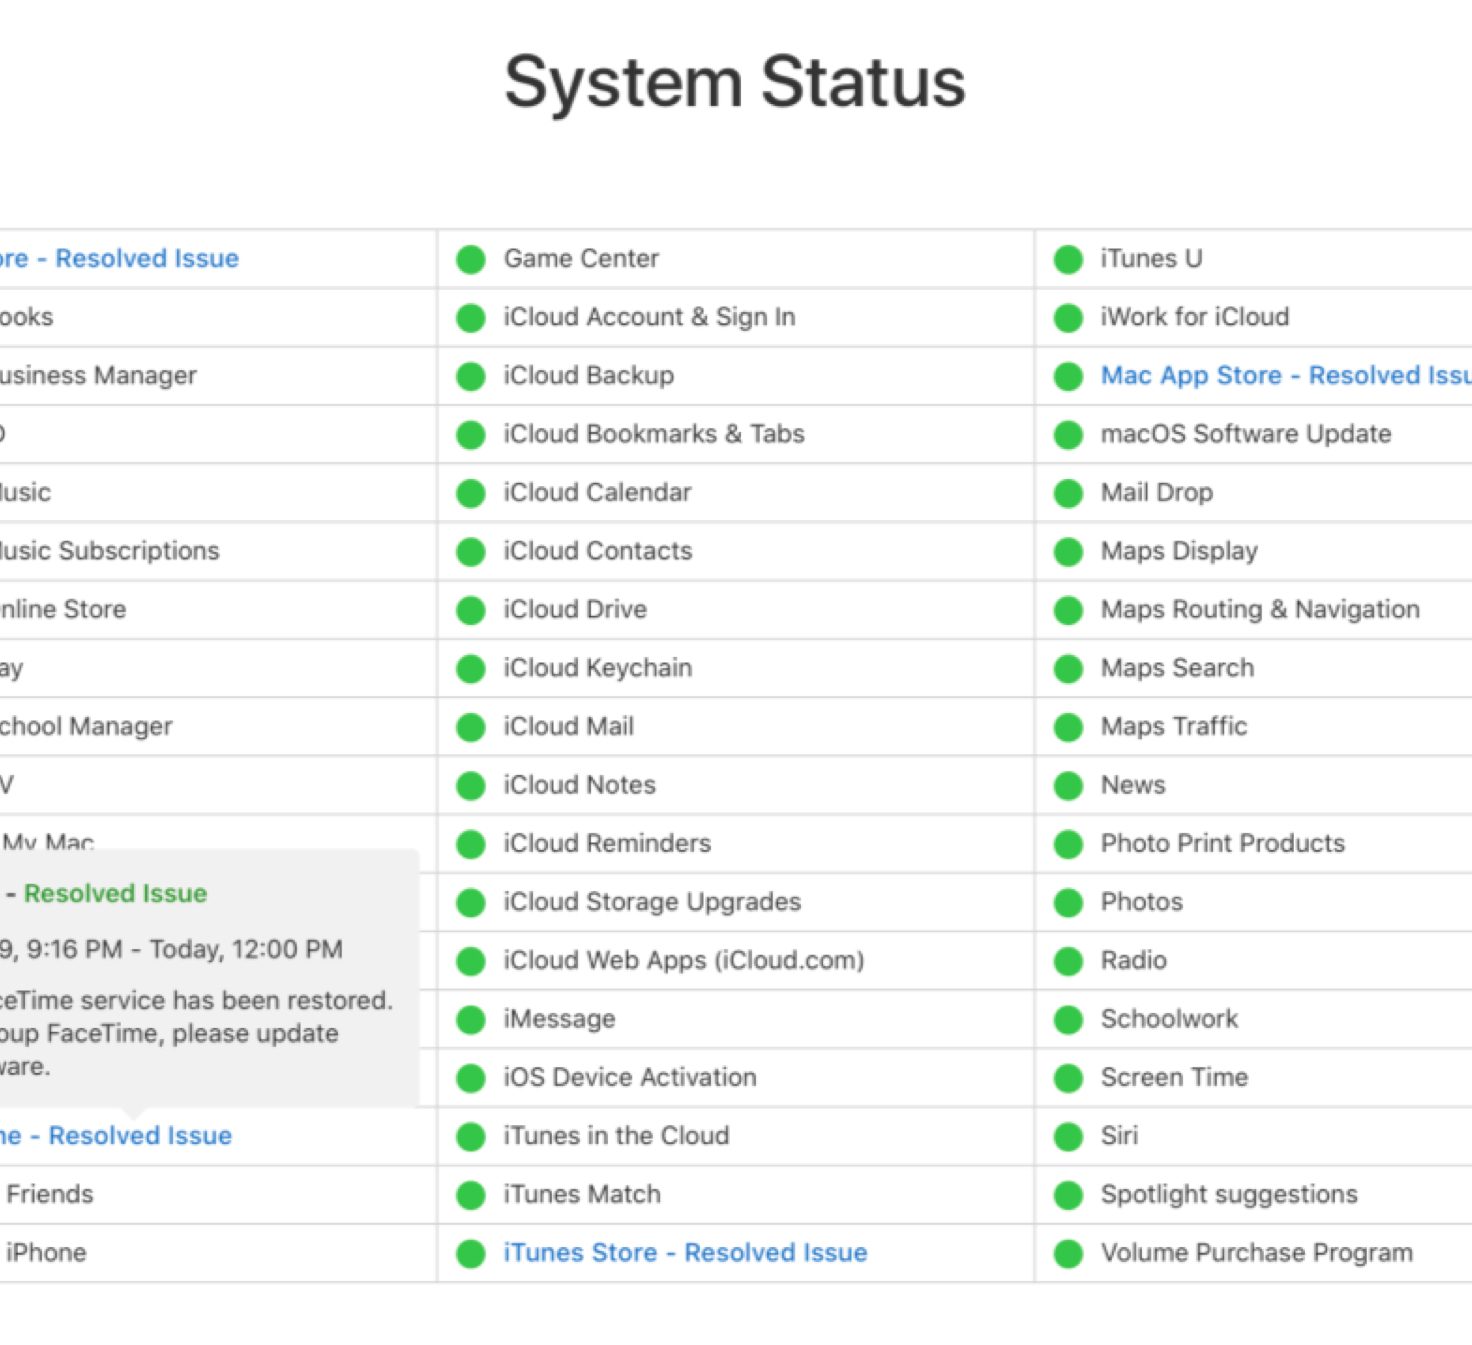Click the iOS Device Activation entry
Viewport: 1472px width, 1345px height.
(x=629, y=1078)
